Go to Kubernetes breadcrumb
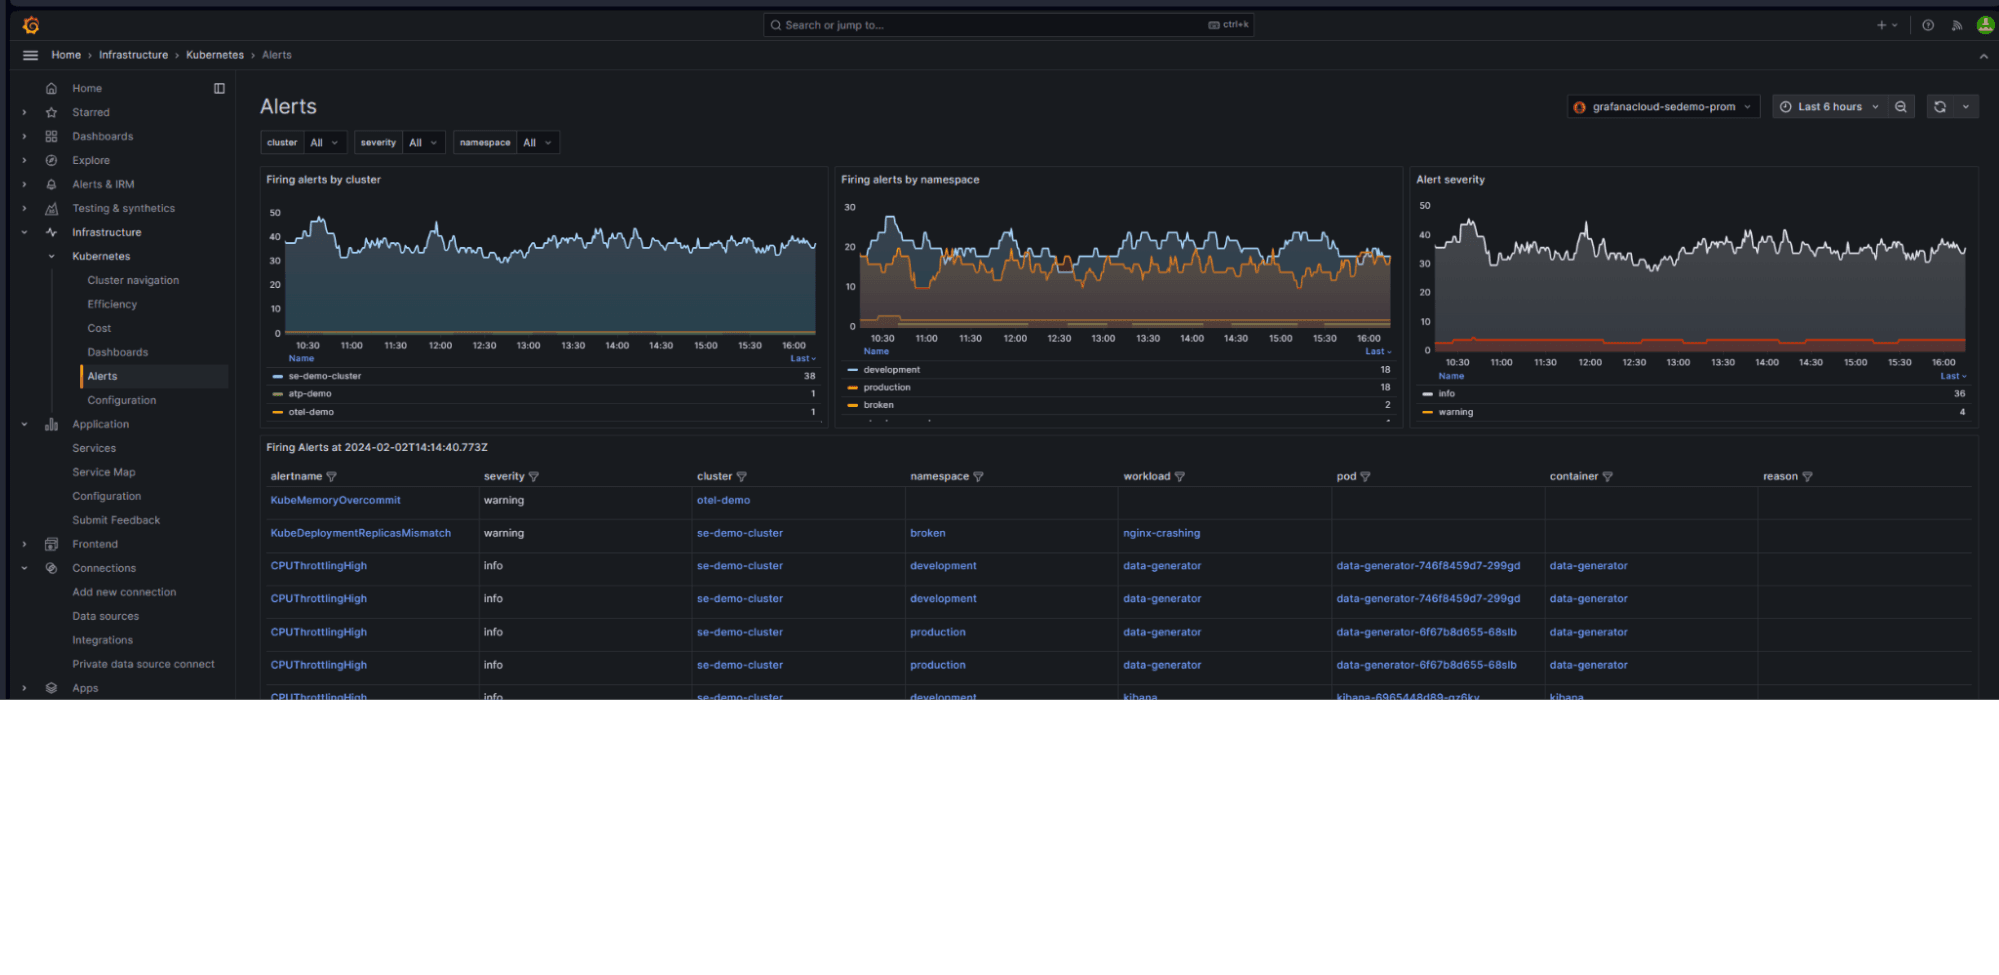This screenshot has height=975, width=1999. [x=214, y=55]
